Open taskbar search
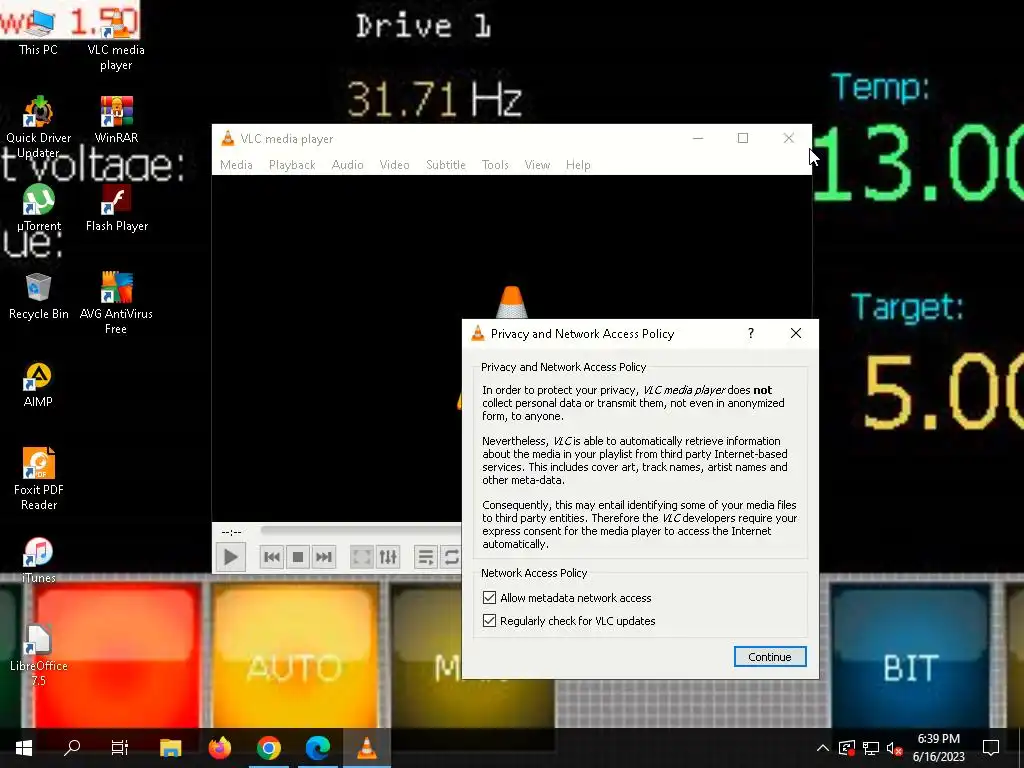1024x768 pixels. tap(72, 748)
